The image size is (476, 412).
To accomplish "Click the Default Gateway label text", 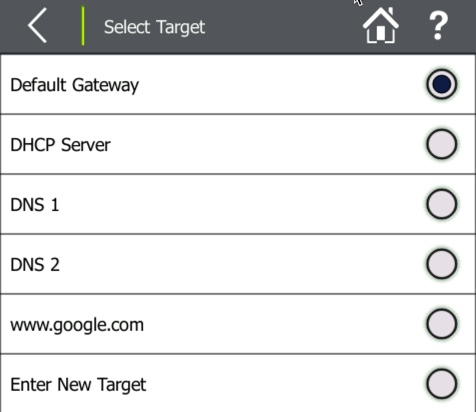I will pos(75,85).
